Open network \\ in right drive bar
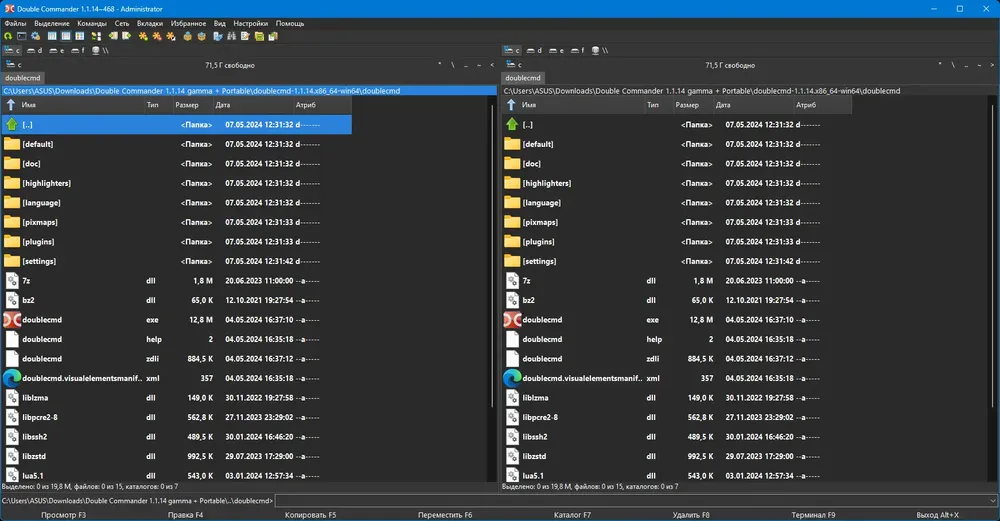The image size is (1000, 521). pos(601,50)
